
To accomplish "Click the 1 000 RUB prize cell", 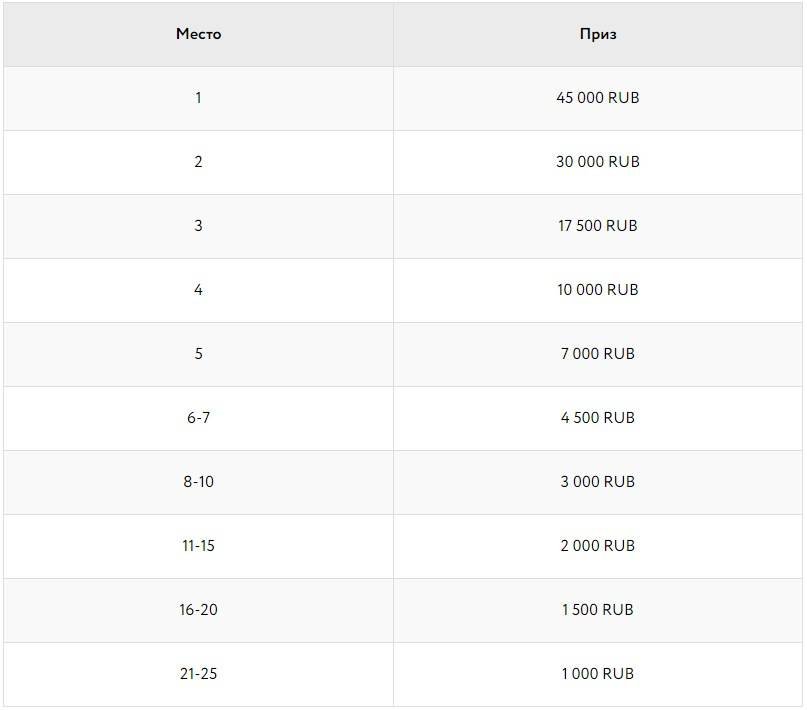I will click(x=598, y=674).
